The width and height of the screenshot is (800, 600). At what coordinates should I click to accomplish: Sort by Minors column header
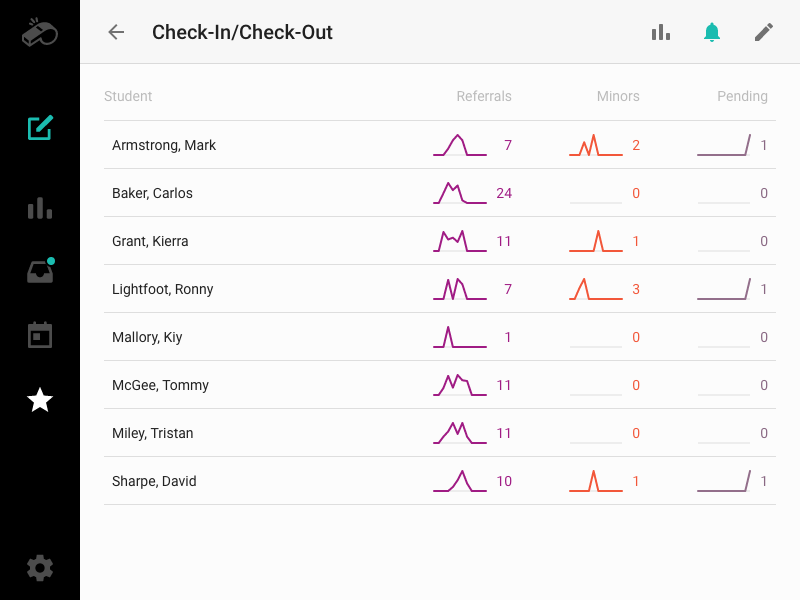(x=617, y=97)
